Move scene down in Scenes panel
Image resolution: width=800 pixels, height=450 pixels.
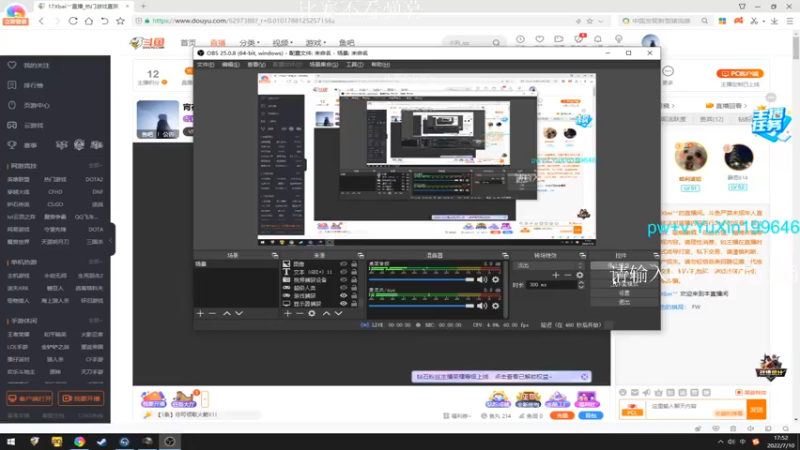(239, 313)
